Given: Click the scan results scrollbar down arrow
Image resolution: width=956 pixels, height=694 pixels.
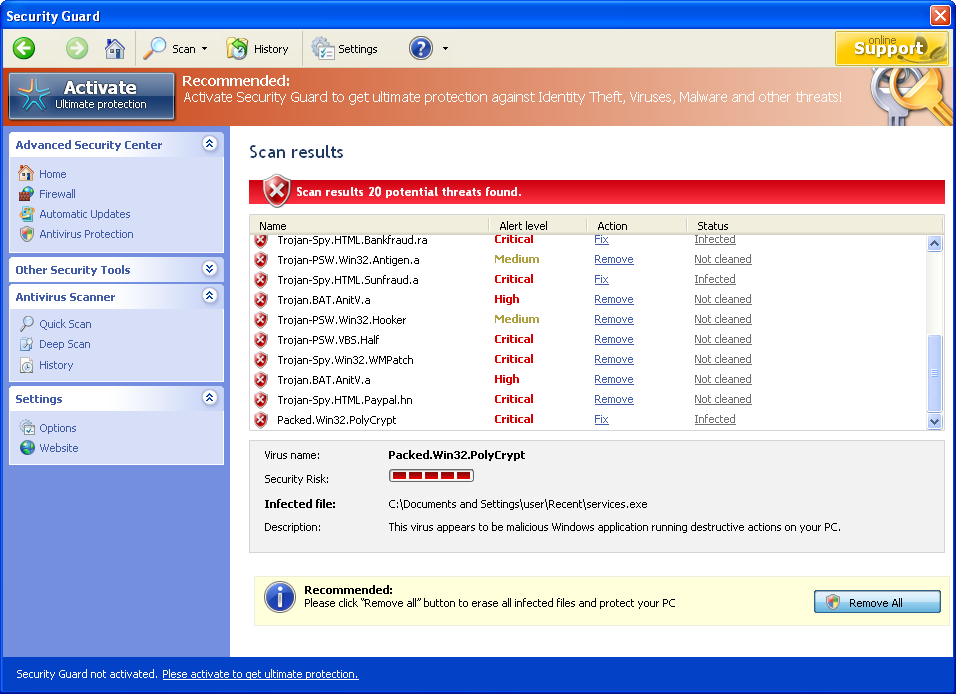Looking at the screenshot, I should 934,421.
